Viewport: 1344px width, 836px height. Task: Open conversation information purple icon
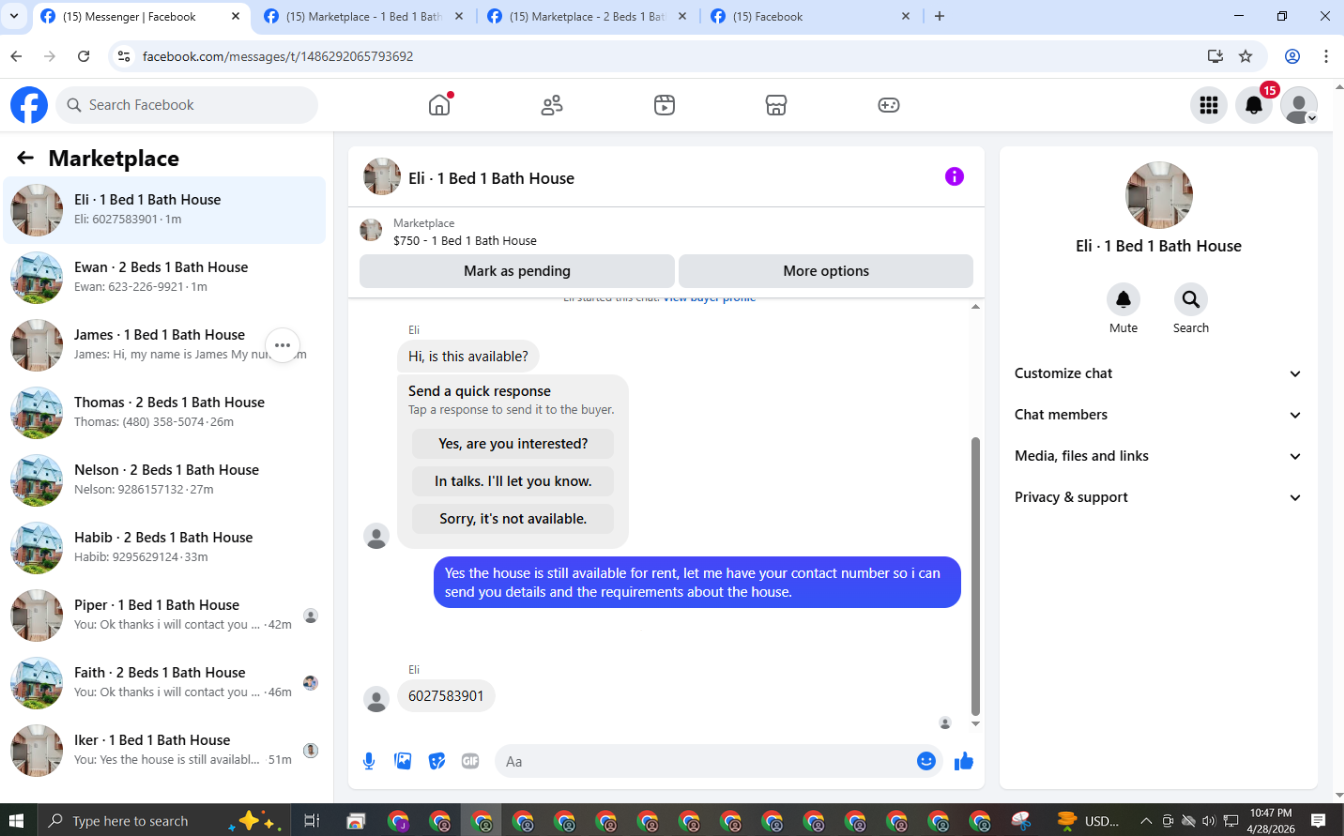point(954,177)
